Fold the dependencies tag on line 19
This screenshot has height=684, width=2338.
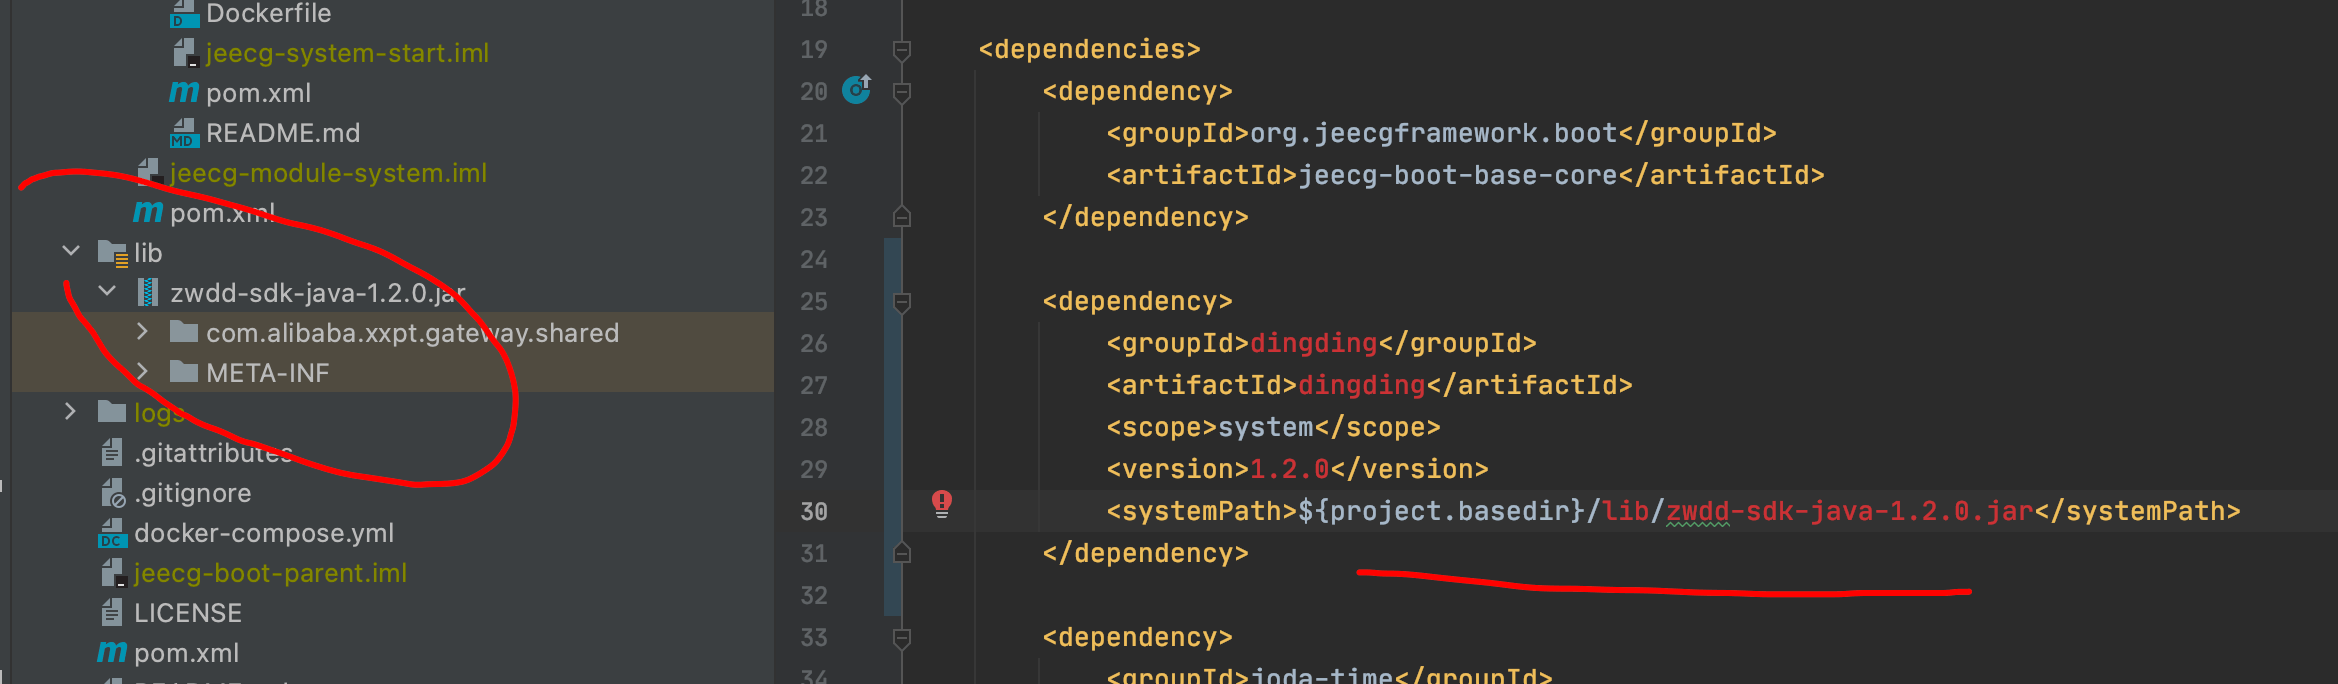tap(901, 49)
